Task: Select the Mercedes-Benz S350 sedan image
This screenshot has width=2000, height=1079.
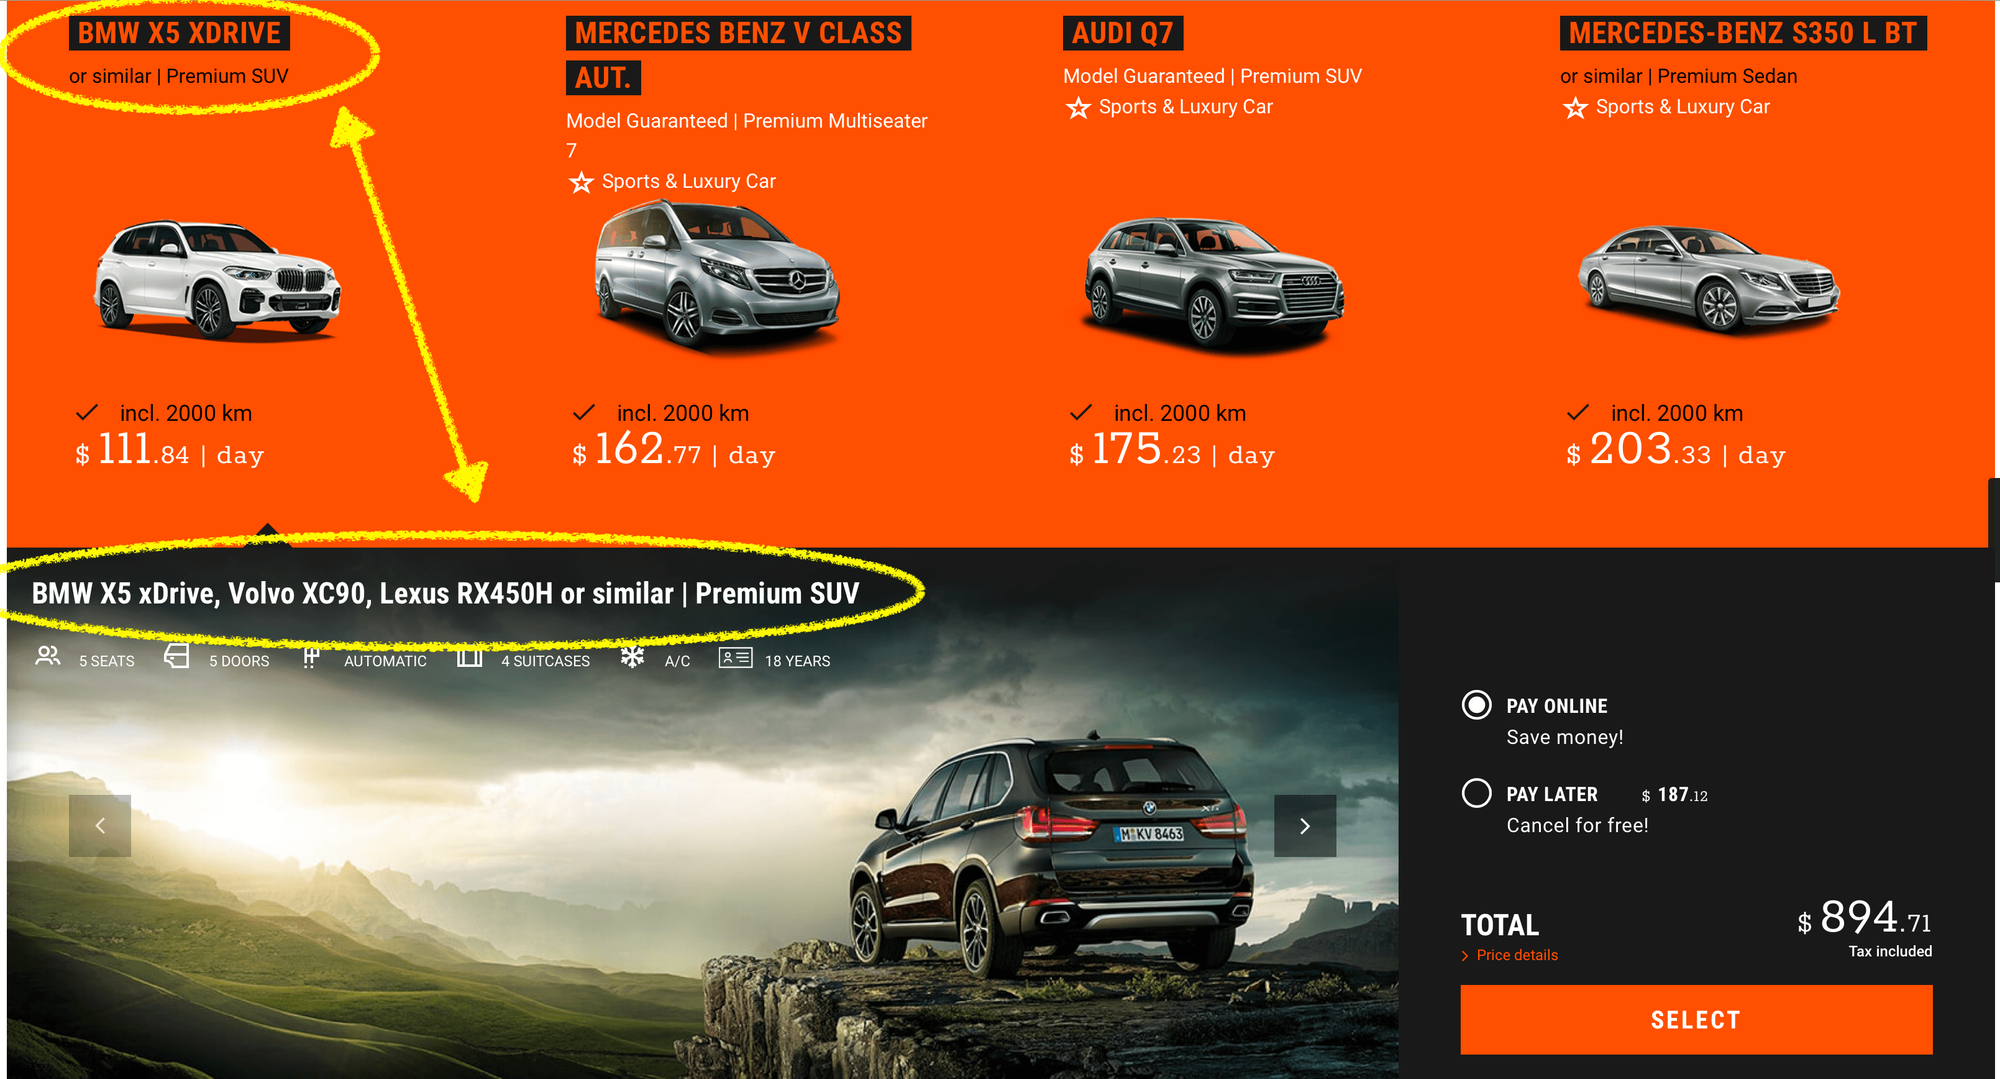Action: (1709, 278)
